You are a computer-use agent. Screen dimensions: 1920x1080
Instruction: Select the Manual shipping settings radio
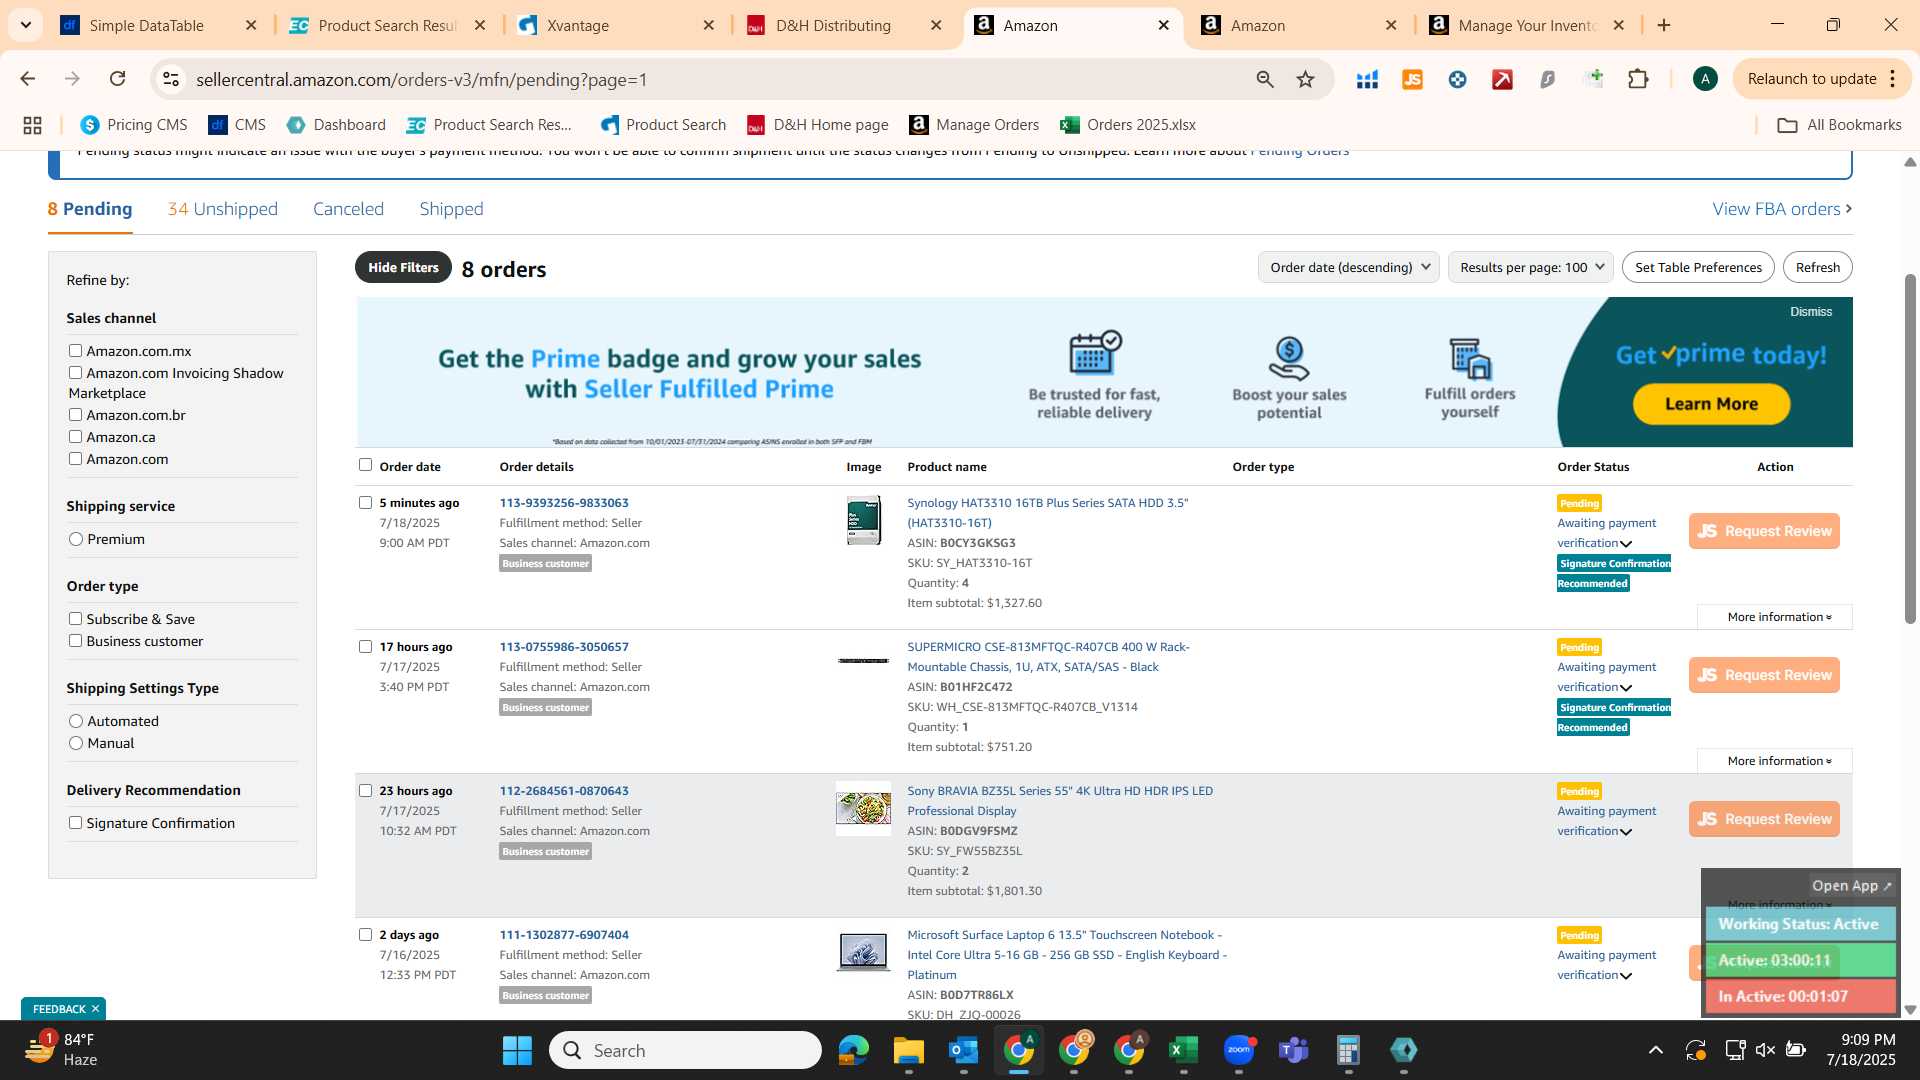[x=76, y=743]
